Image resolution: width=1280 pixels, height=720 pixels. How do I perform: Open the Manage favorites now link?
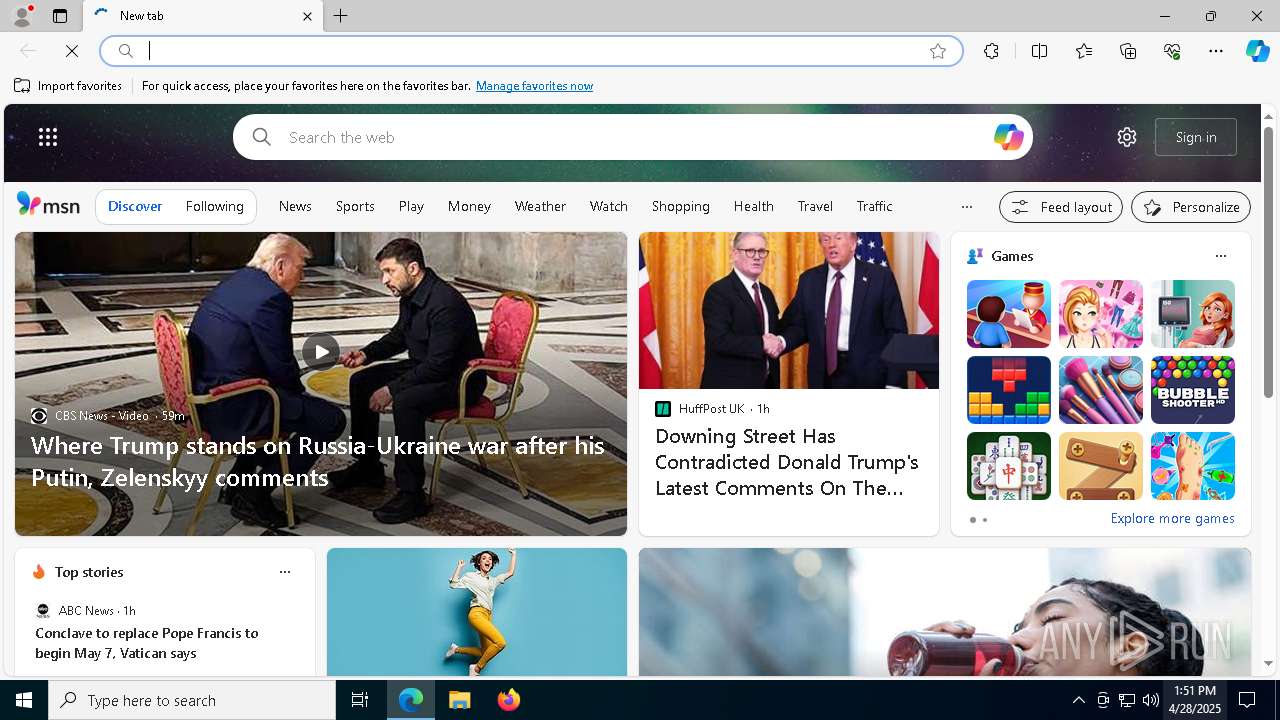tap(534, 86)
